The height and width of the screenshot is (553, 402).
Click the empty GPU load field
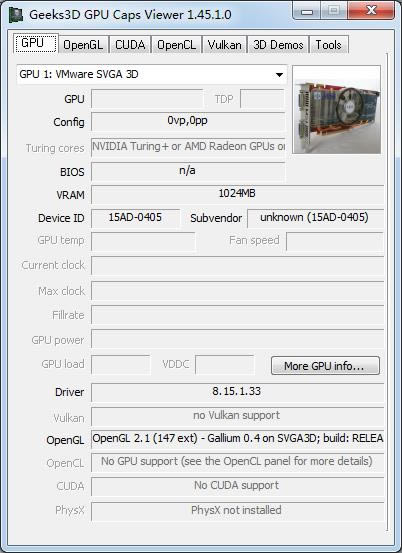click(121, 364)
